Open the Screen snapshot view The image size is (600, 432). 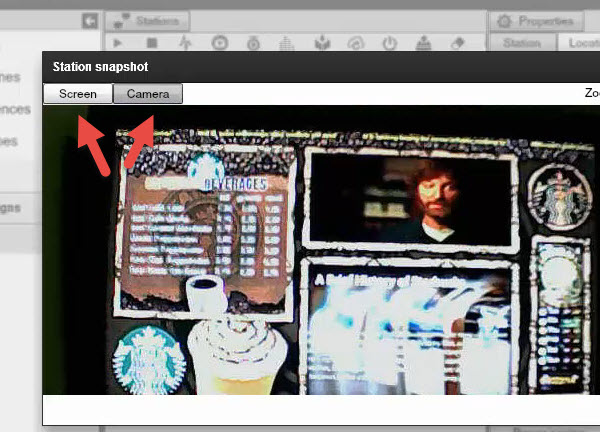click(78, 94)
